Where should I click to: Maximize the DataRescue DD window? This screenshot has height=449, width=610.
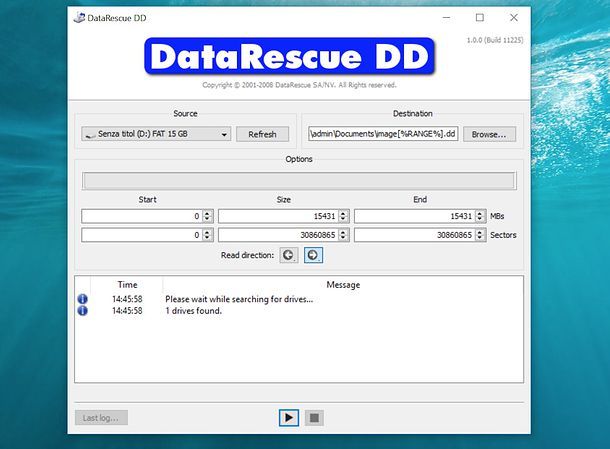(x=480, y=18)
